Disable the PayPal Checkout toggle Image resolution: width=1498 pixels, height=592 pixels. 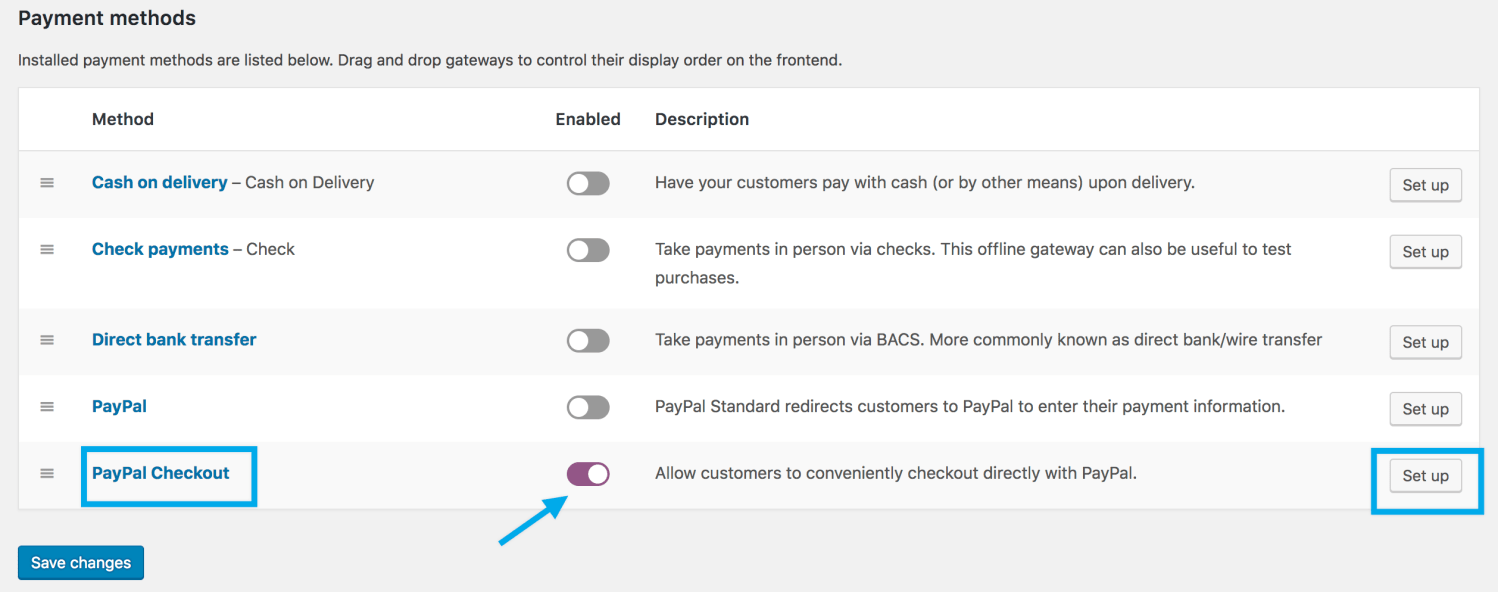[588, 474]
